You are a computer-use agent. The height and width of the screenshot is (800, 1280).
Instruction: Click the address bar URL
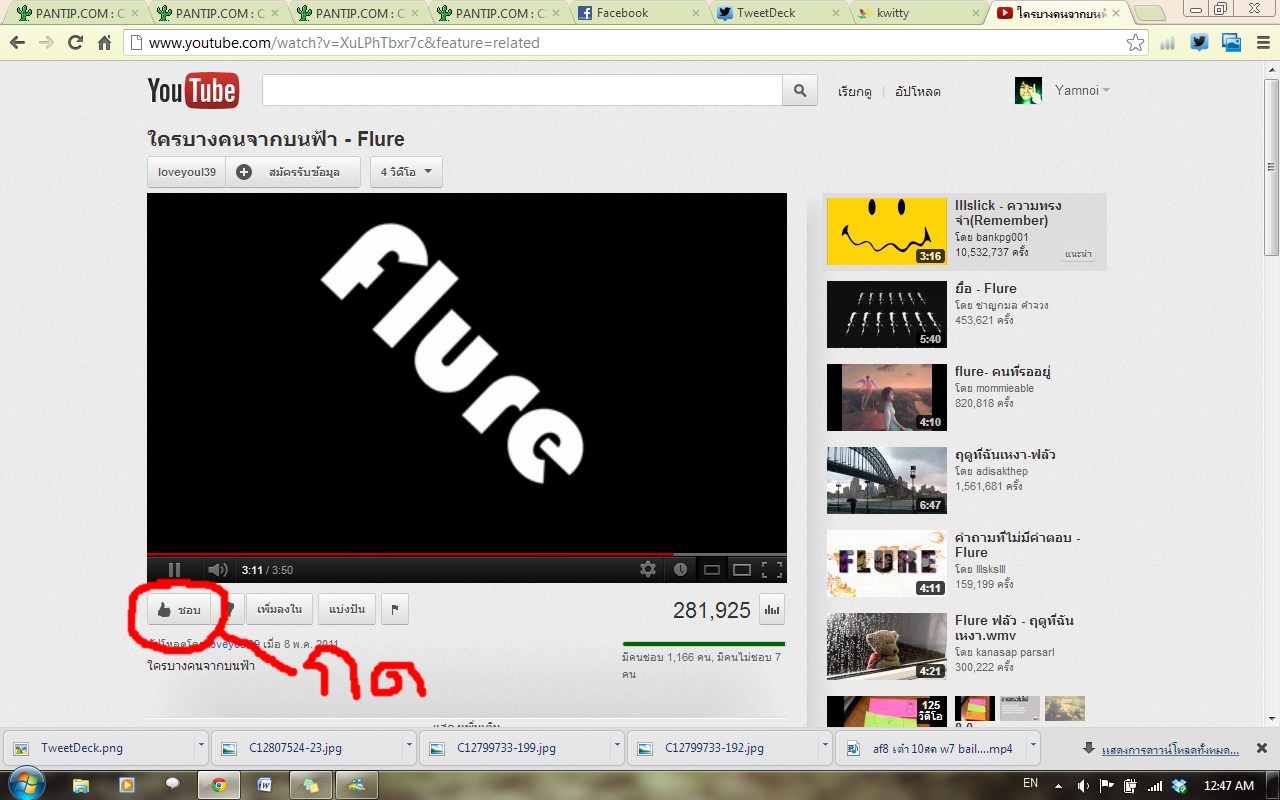pyautogui.click(x=344, y=43)
